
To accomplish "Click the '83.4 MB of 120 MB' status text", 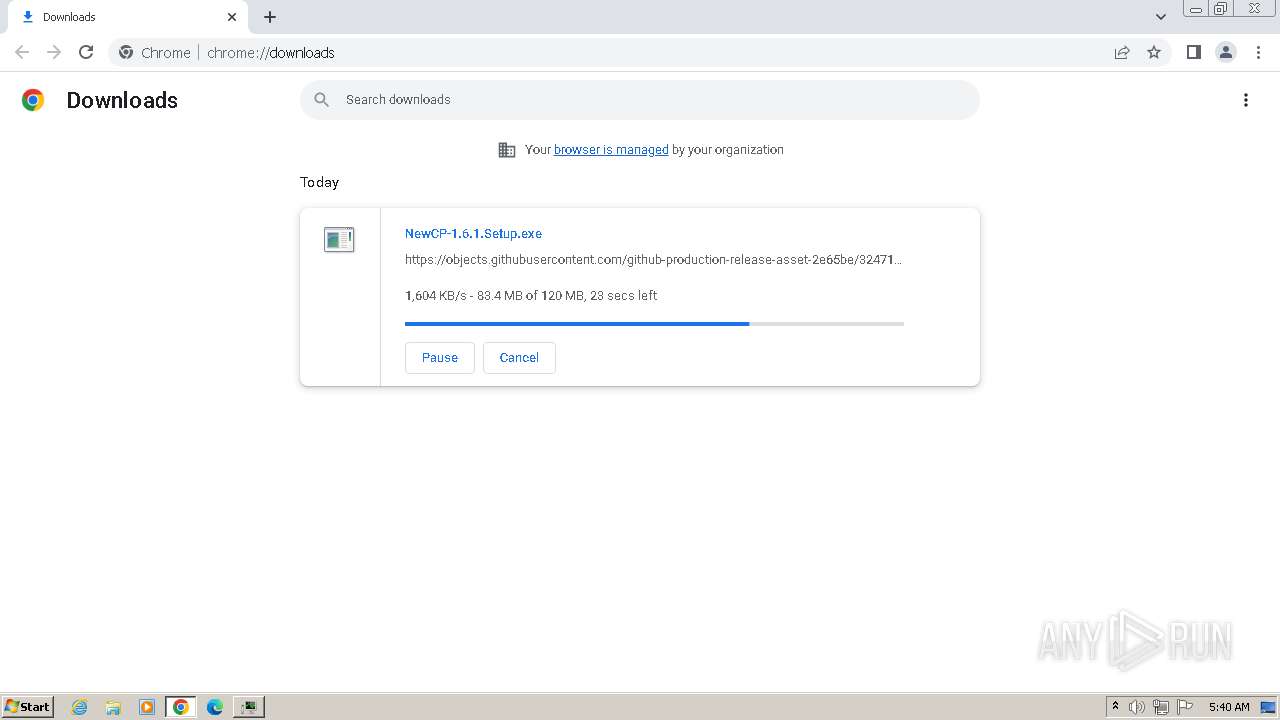I will pos(531,296).
